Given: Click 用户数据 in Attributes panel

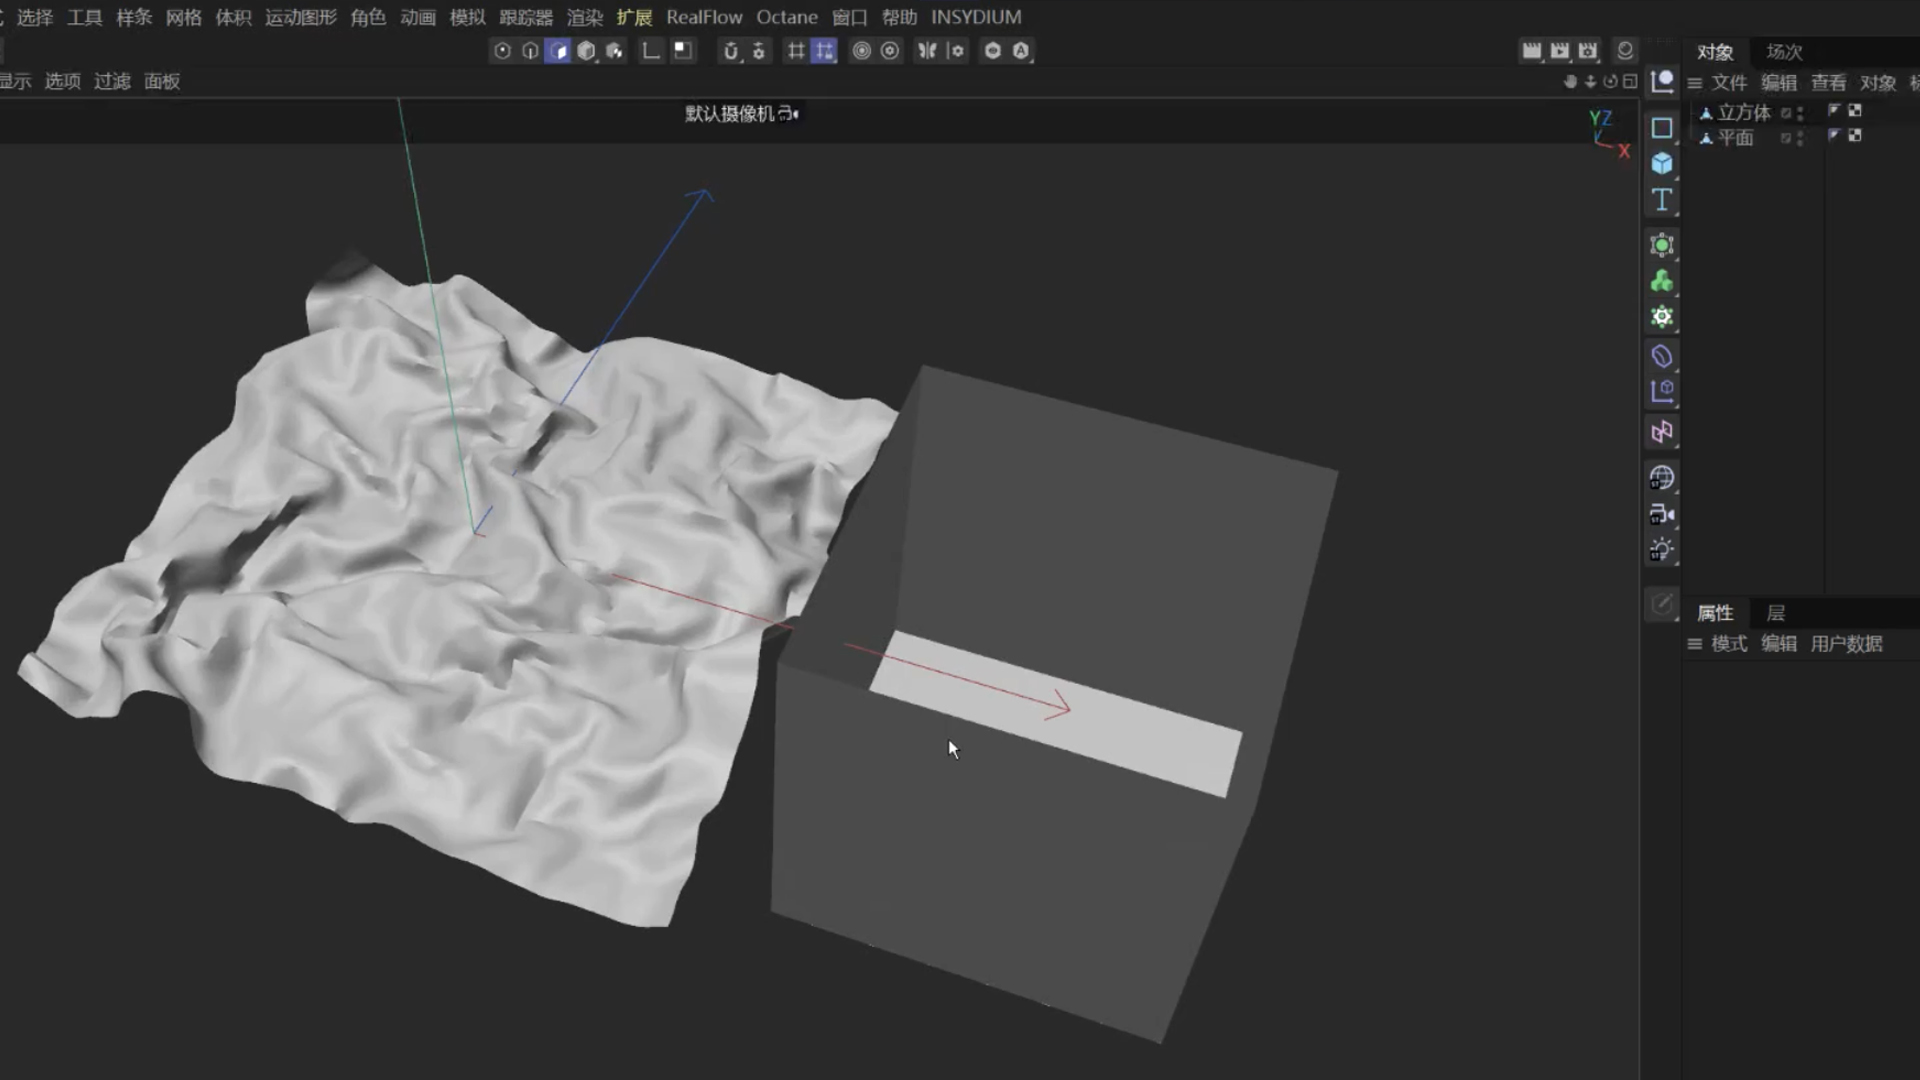Looking at the screenshot, I should coord(1846,644).
